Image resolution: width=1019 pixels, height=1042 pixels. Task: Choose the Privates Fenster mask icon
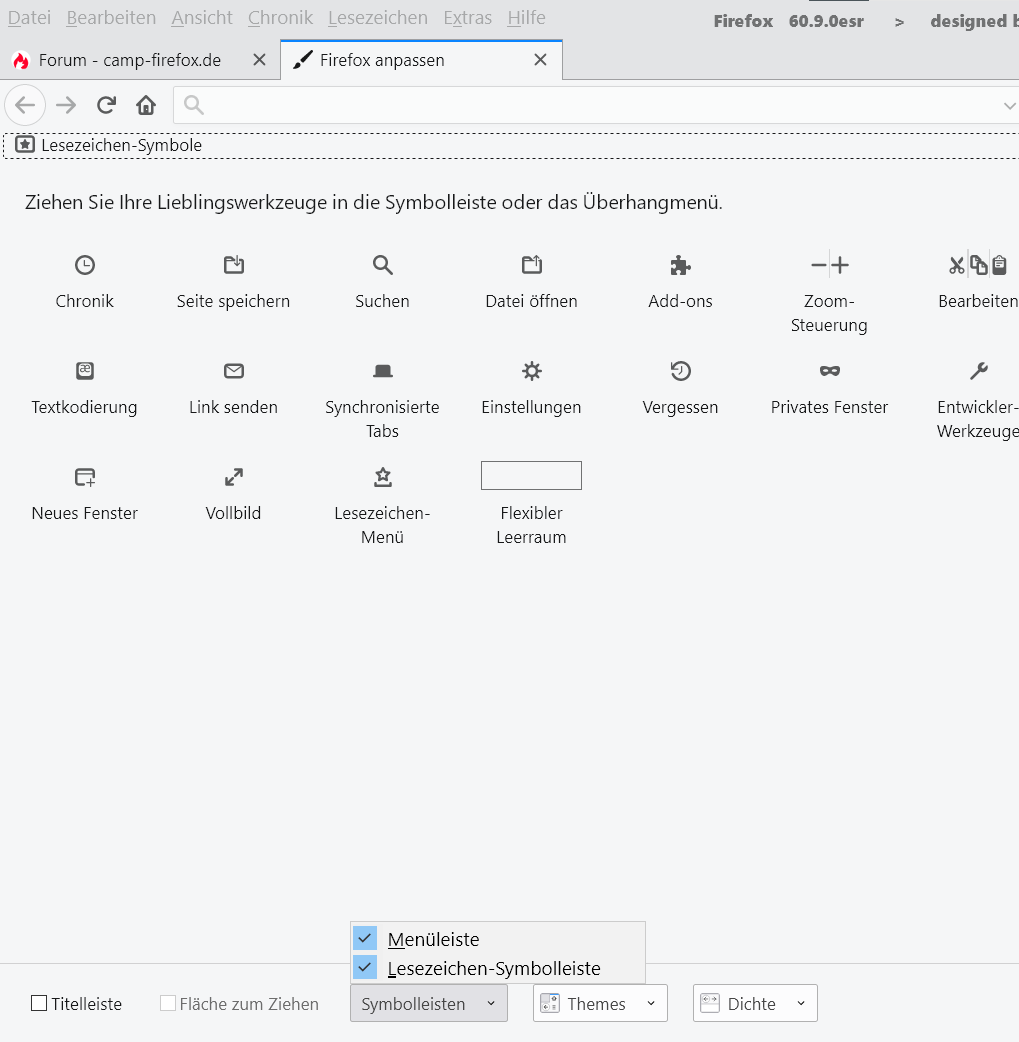coord(829,371)
